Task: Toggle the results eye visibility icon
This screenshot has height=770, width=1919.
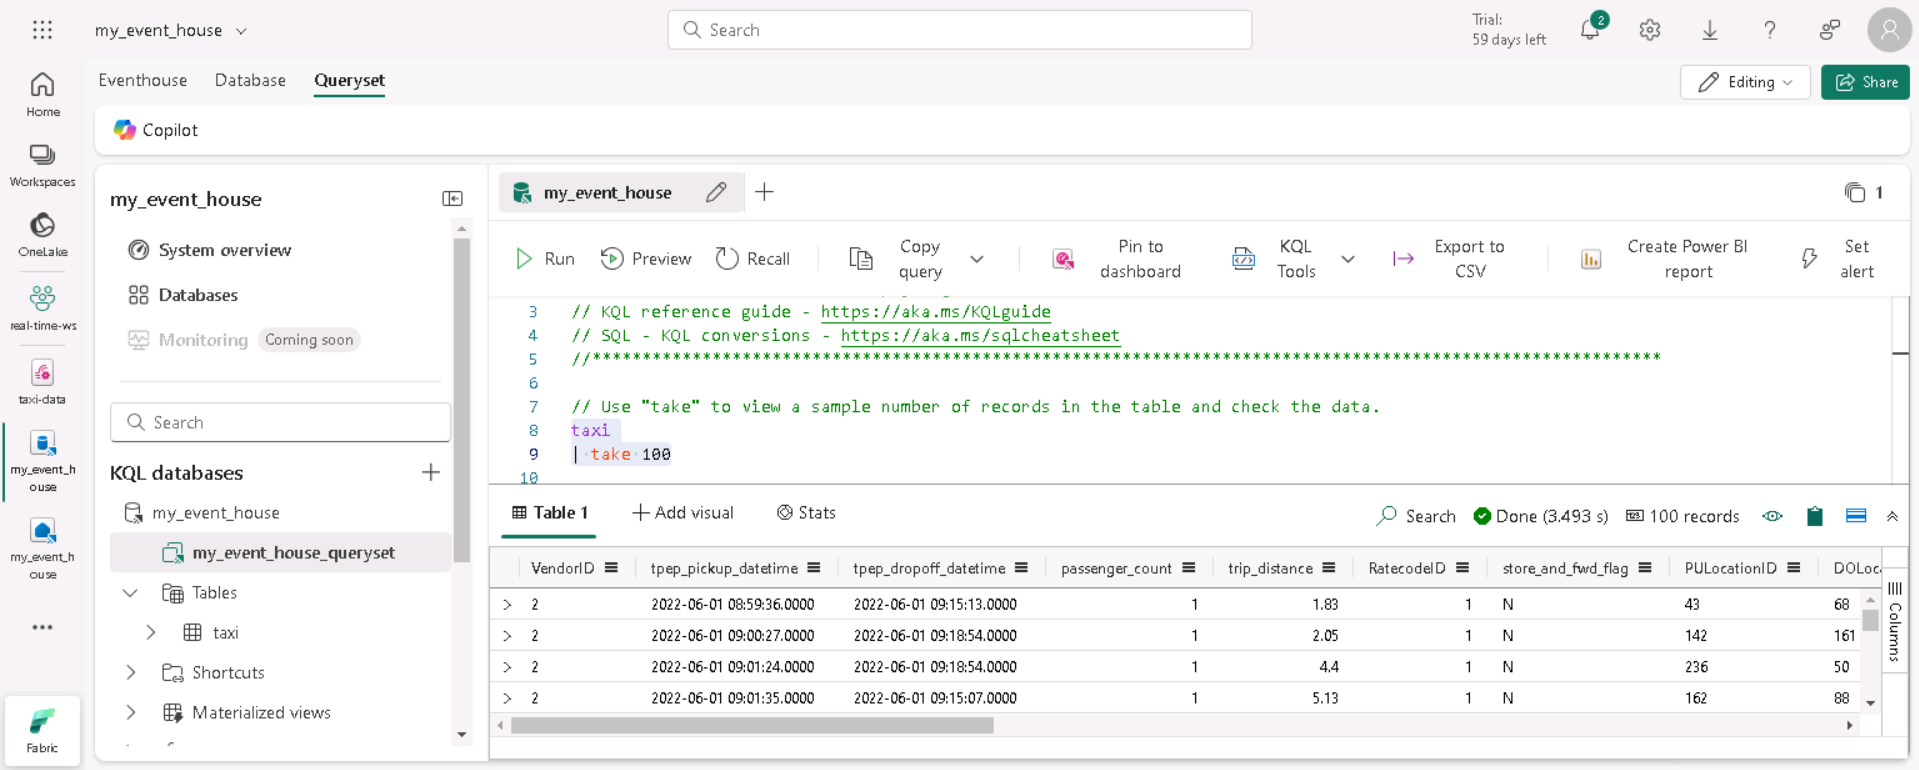Action: click(x=1772, y=516)
